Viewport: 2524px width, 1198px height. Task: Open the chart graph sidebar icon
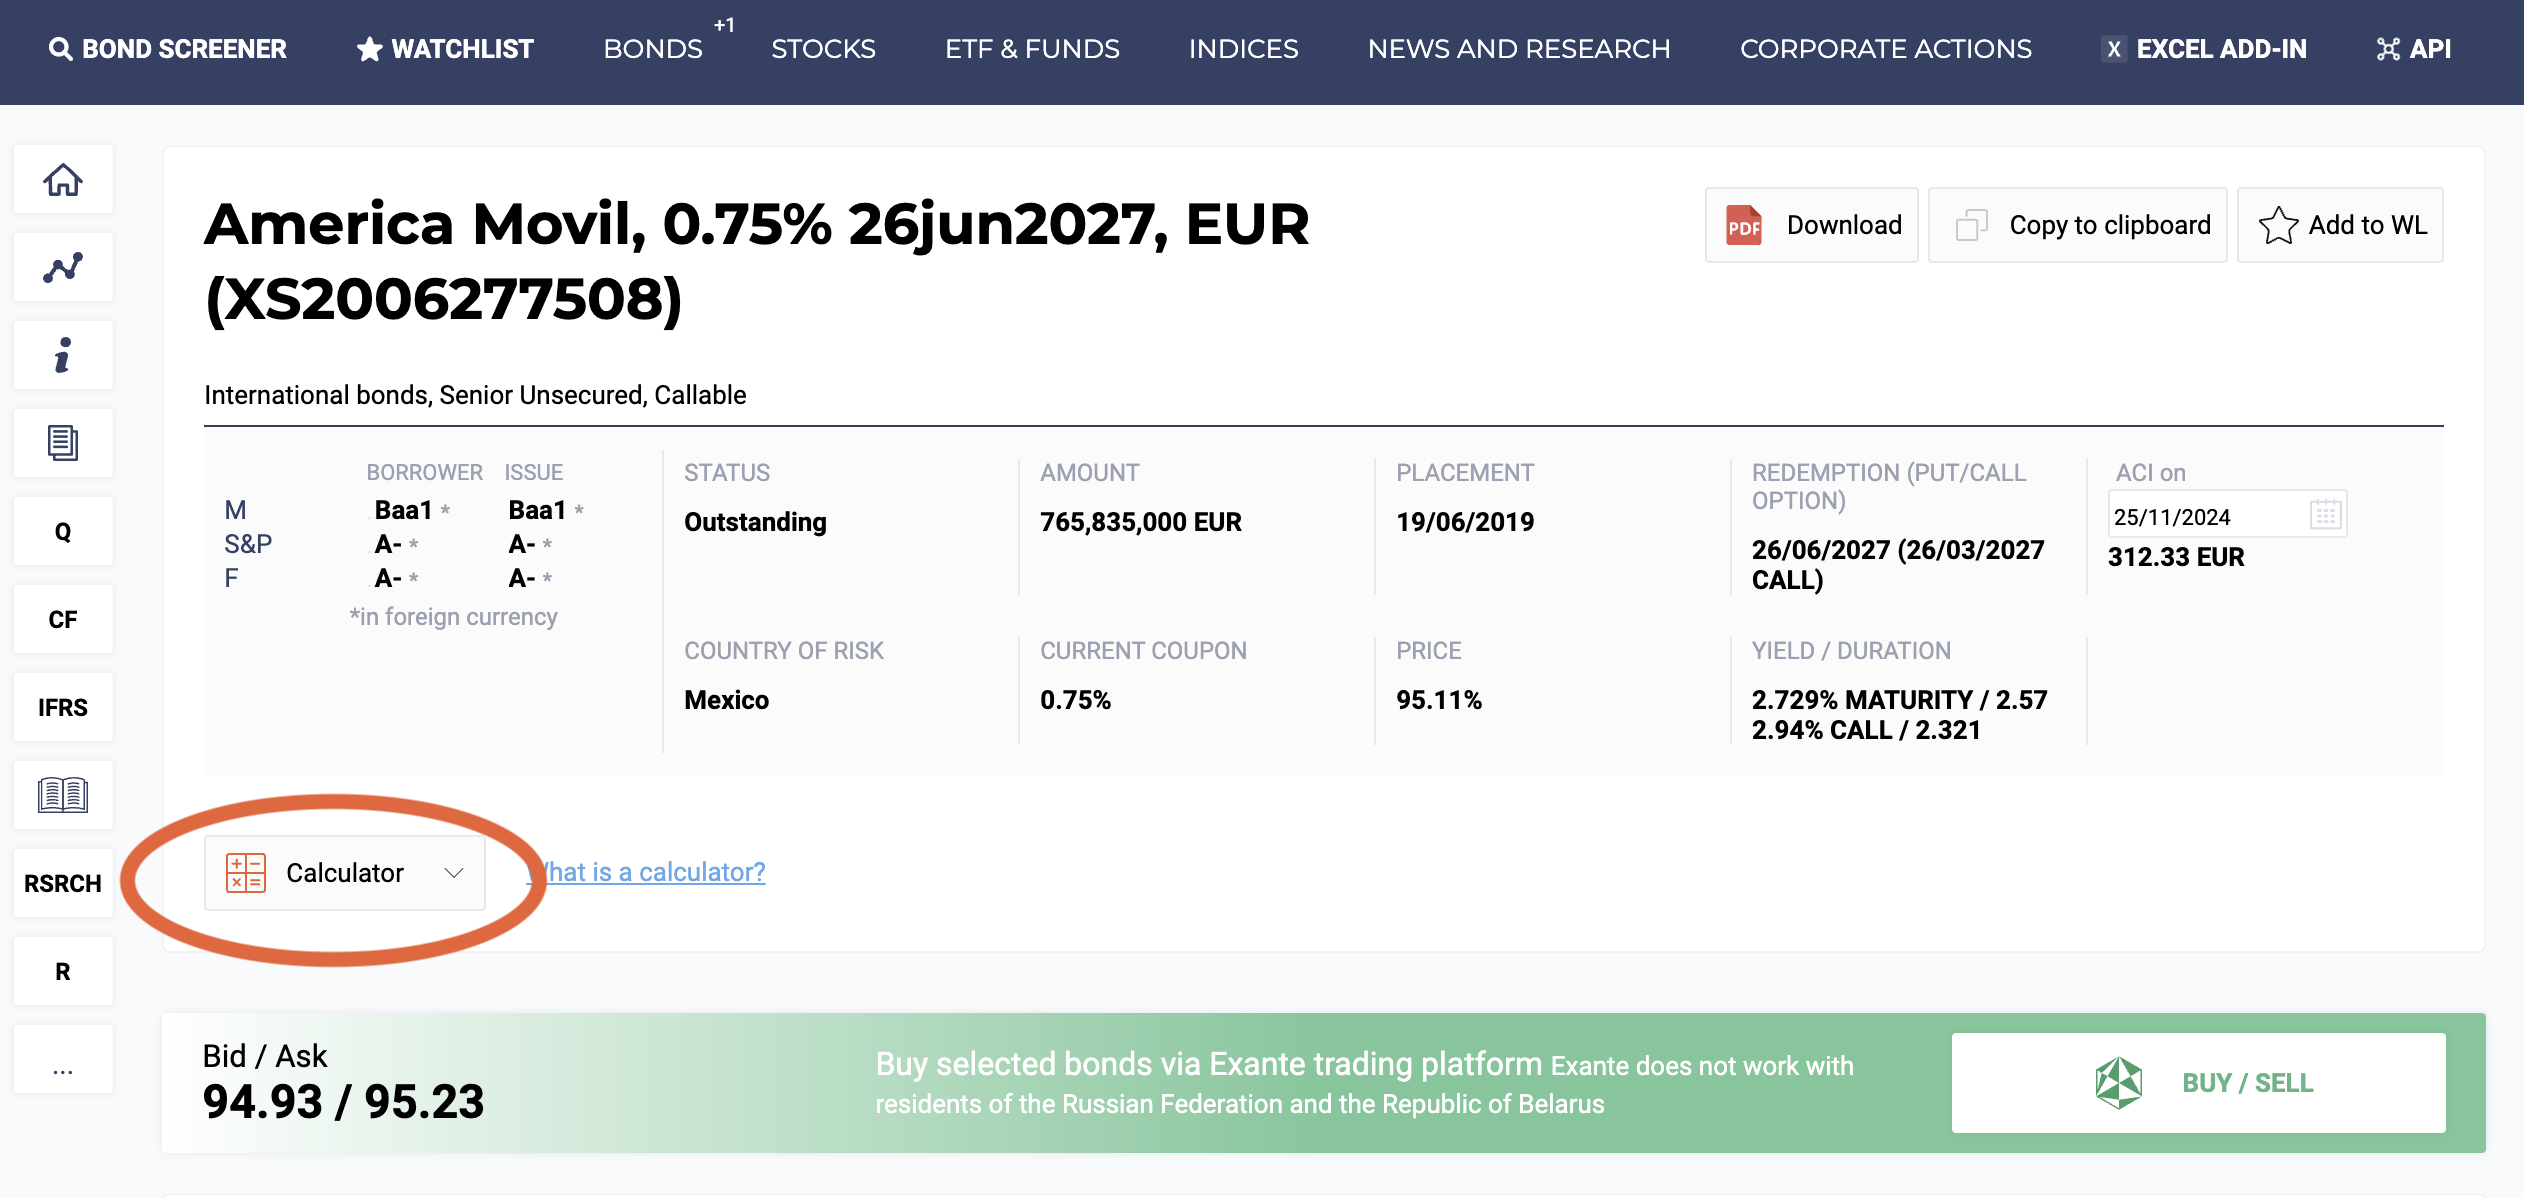coord(62,268)
